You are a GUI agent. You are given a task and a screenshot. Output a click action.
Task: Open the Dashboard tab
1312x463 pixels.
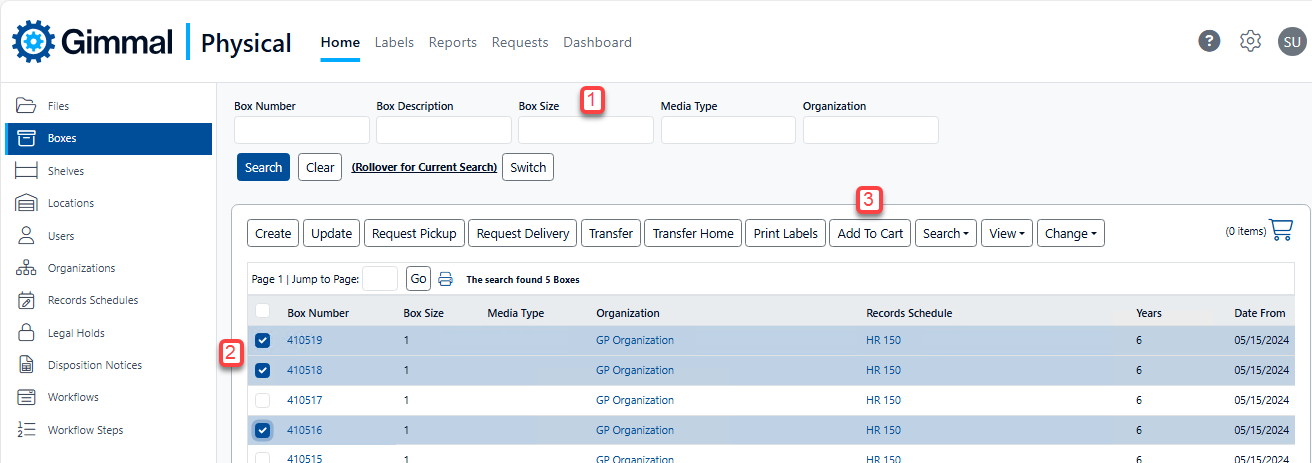597,42
